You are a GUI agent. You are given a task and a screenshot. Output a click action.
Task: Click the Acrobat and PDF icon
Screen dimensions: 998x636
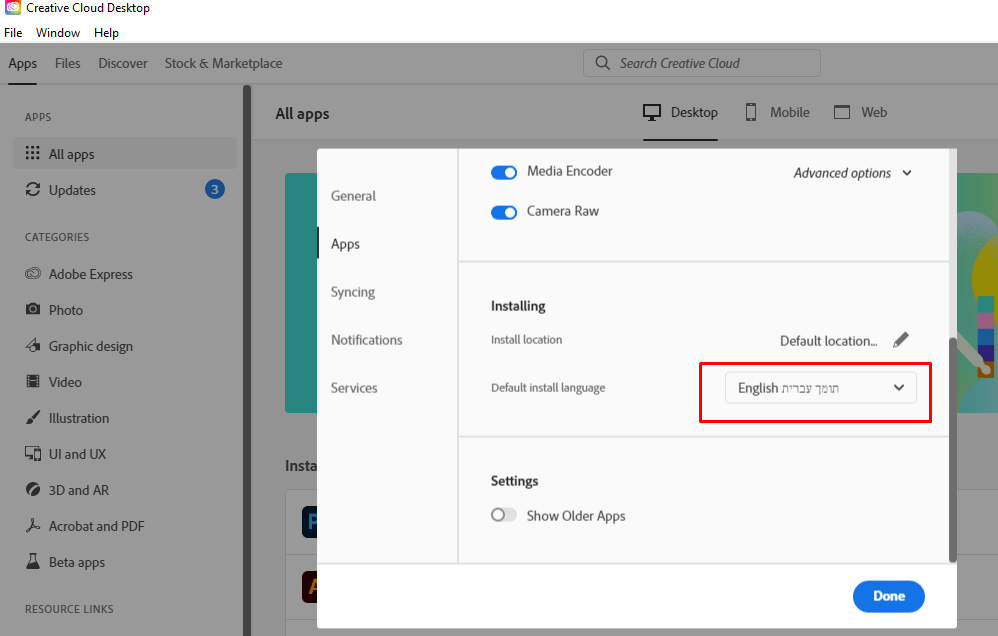[32, 525]
